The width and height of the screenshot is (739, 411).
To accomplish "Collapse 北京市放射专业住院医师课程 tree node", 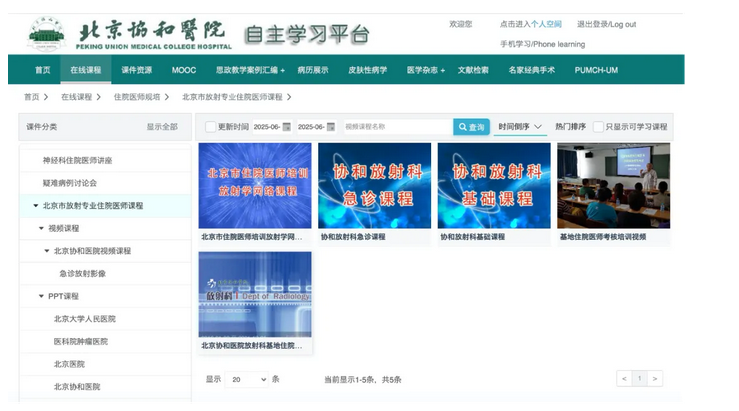I will click(36, 206).
